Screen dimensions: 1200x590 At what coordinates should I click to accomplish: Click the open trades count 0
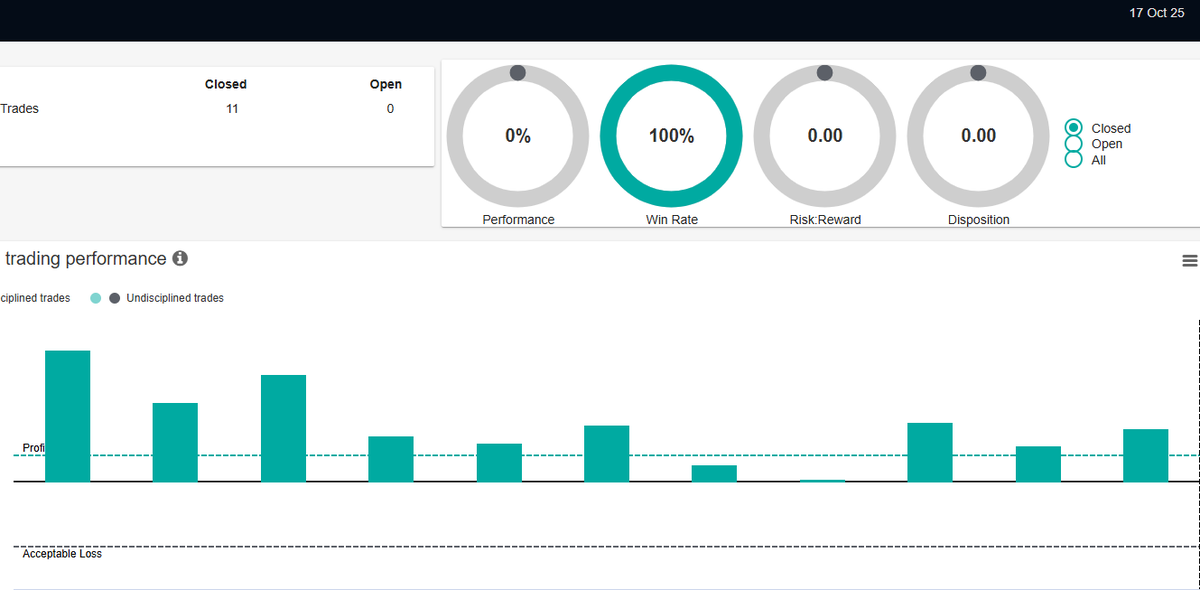[390, 109]
